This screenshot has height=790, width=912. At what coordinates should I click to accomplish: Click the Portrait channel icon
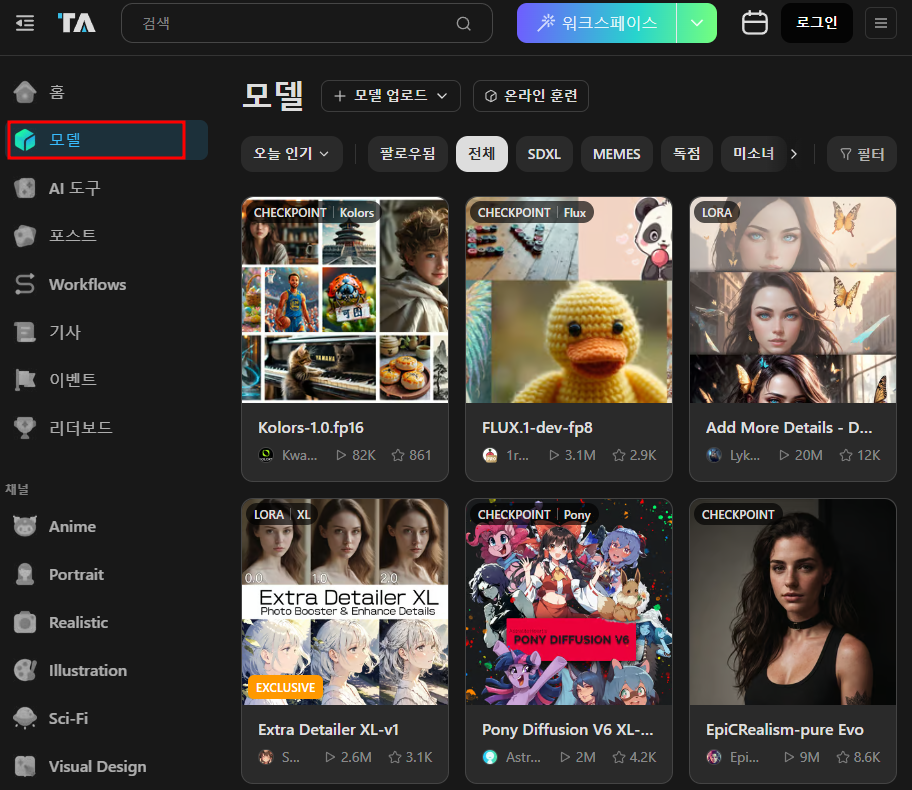[25, 575]
